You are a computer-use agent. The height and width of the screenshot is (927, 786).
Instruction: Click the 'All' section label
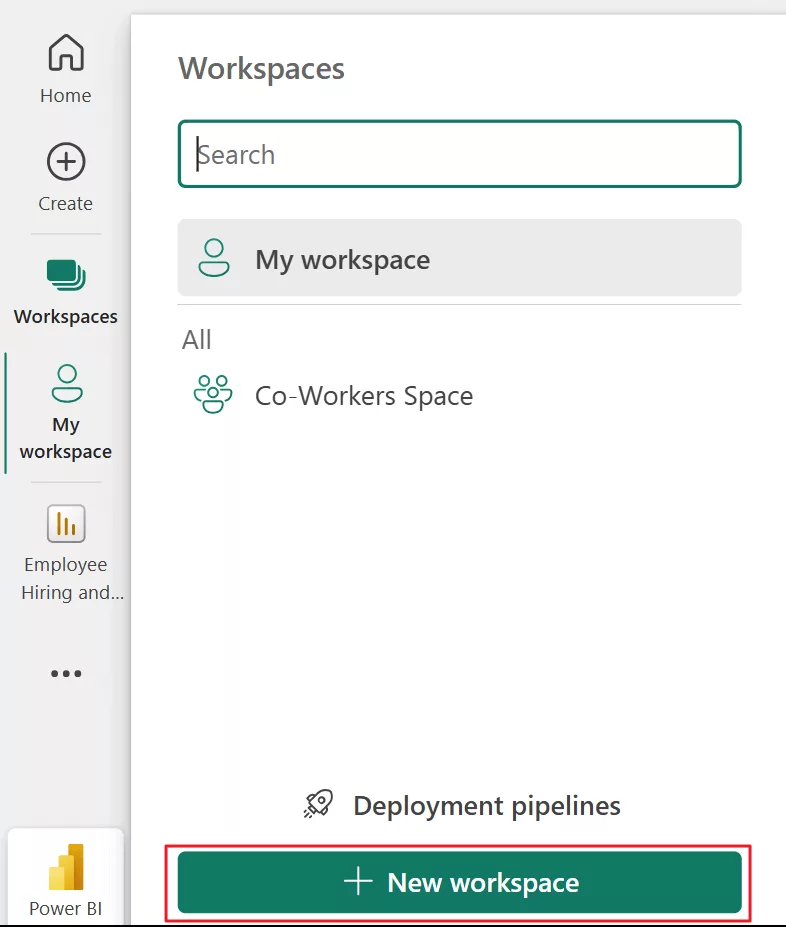pos(196,340)
